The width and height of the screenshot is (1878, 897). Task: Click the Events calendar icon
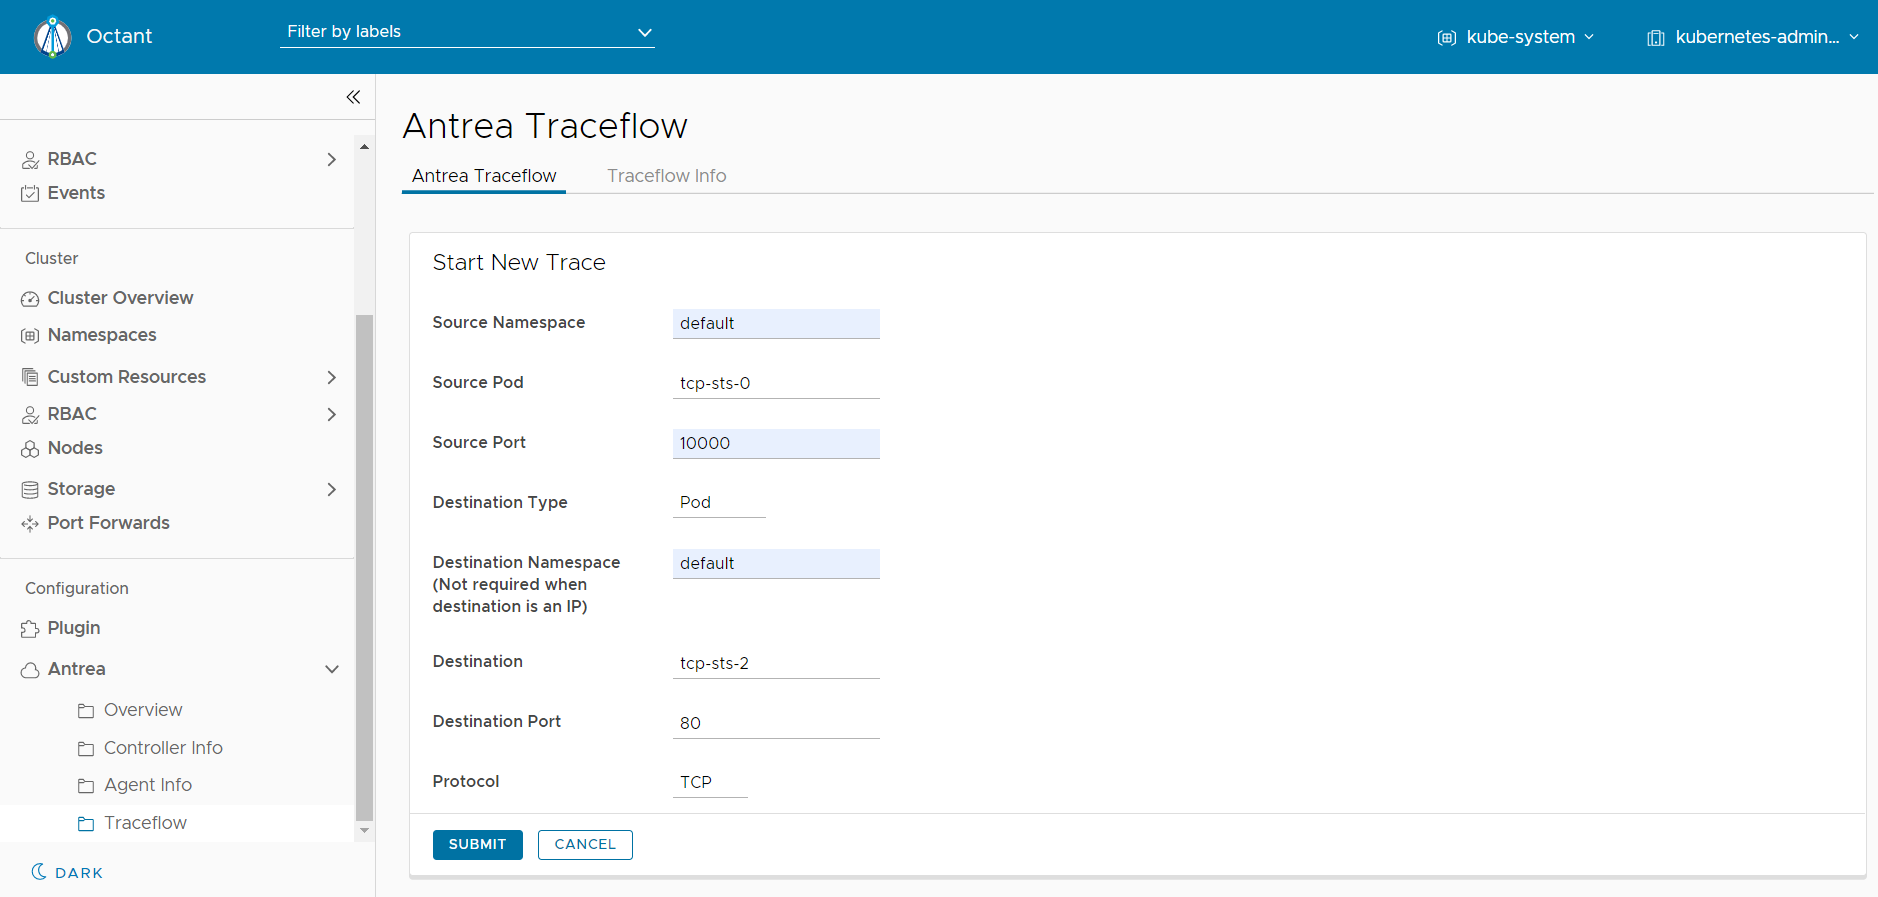(x=30, y=193)
